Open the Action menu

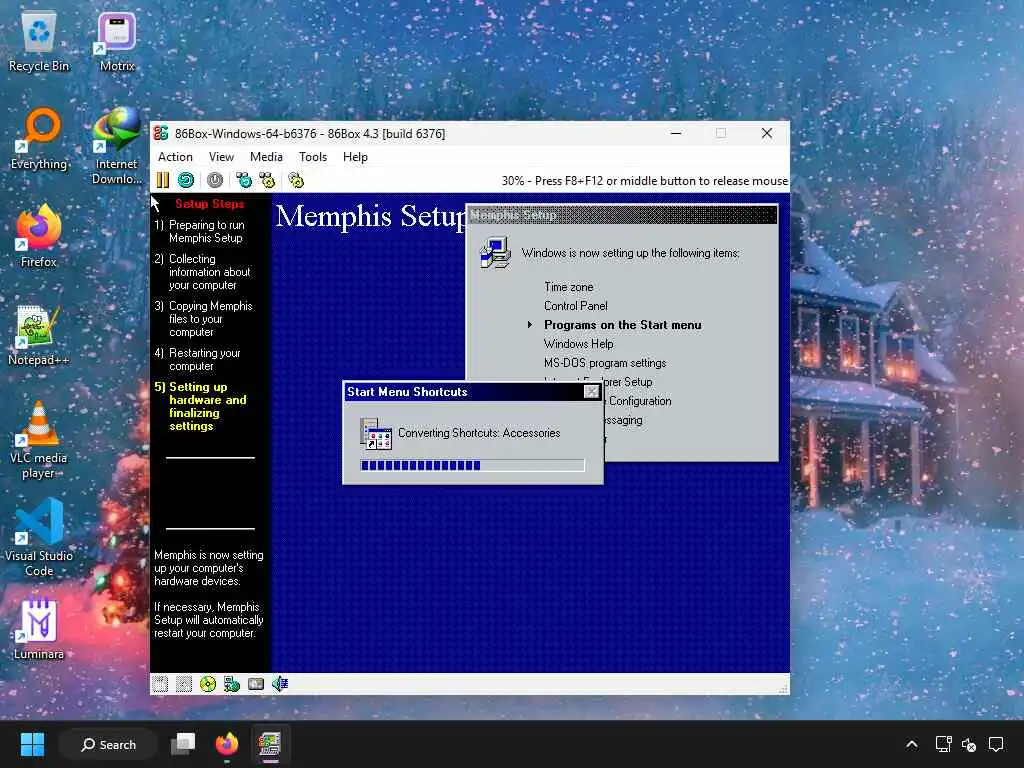click(175, 157)
